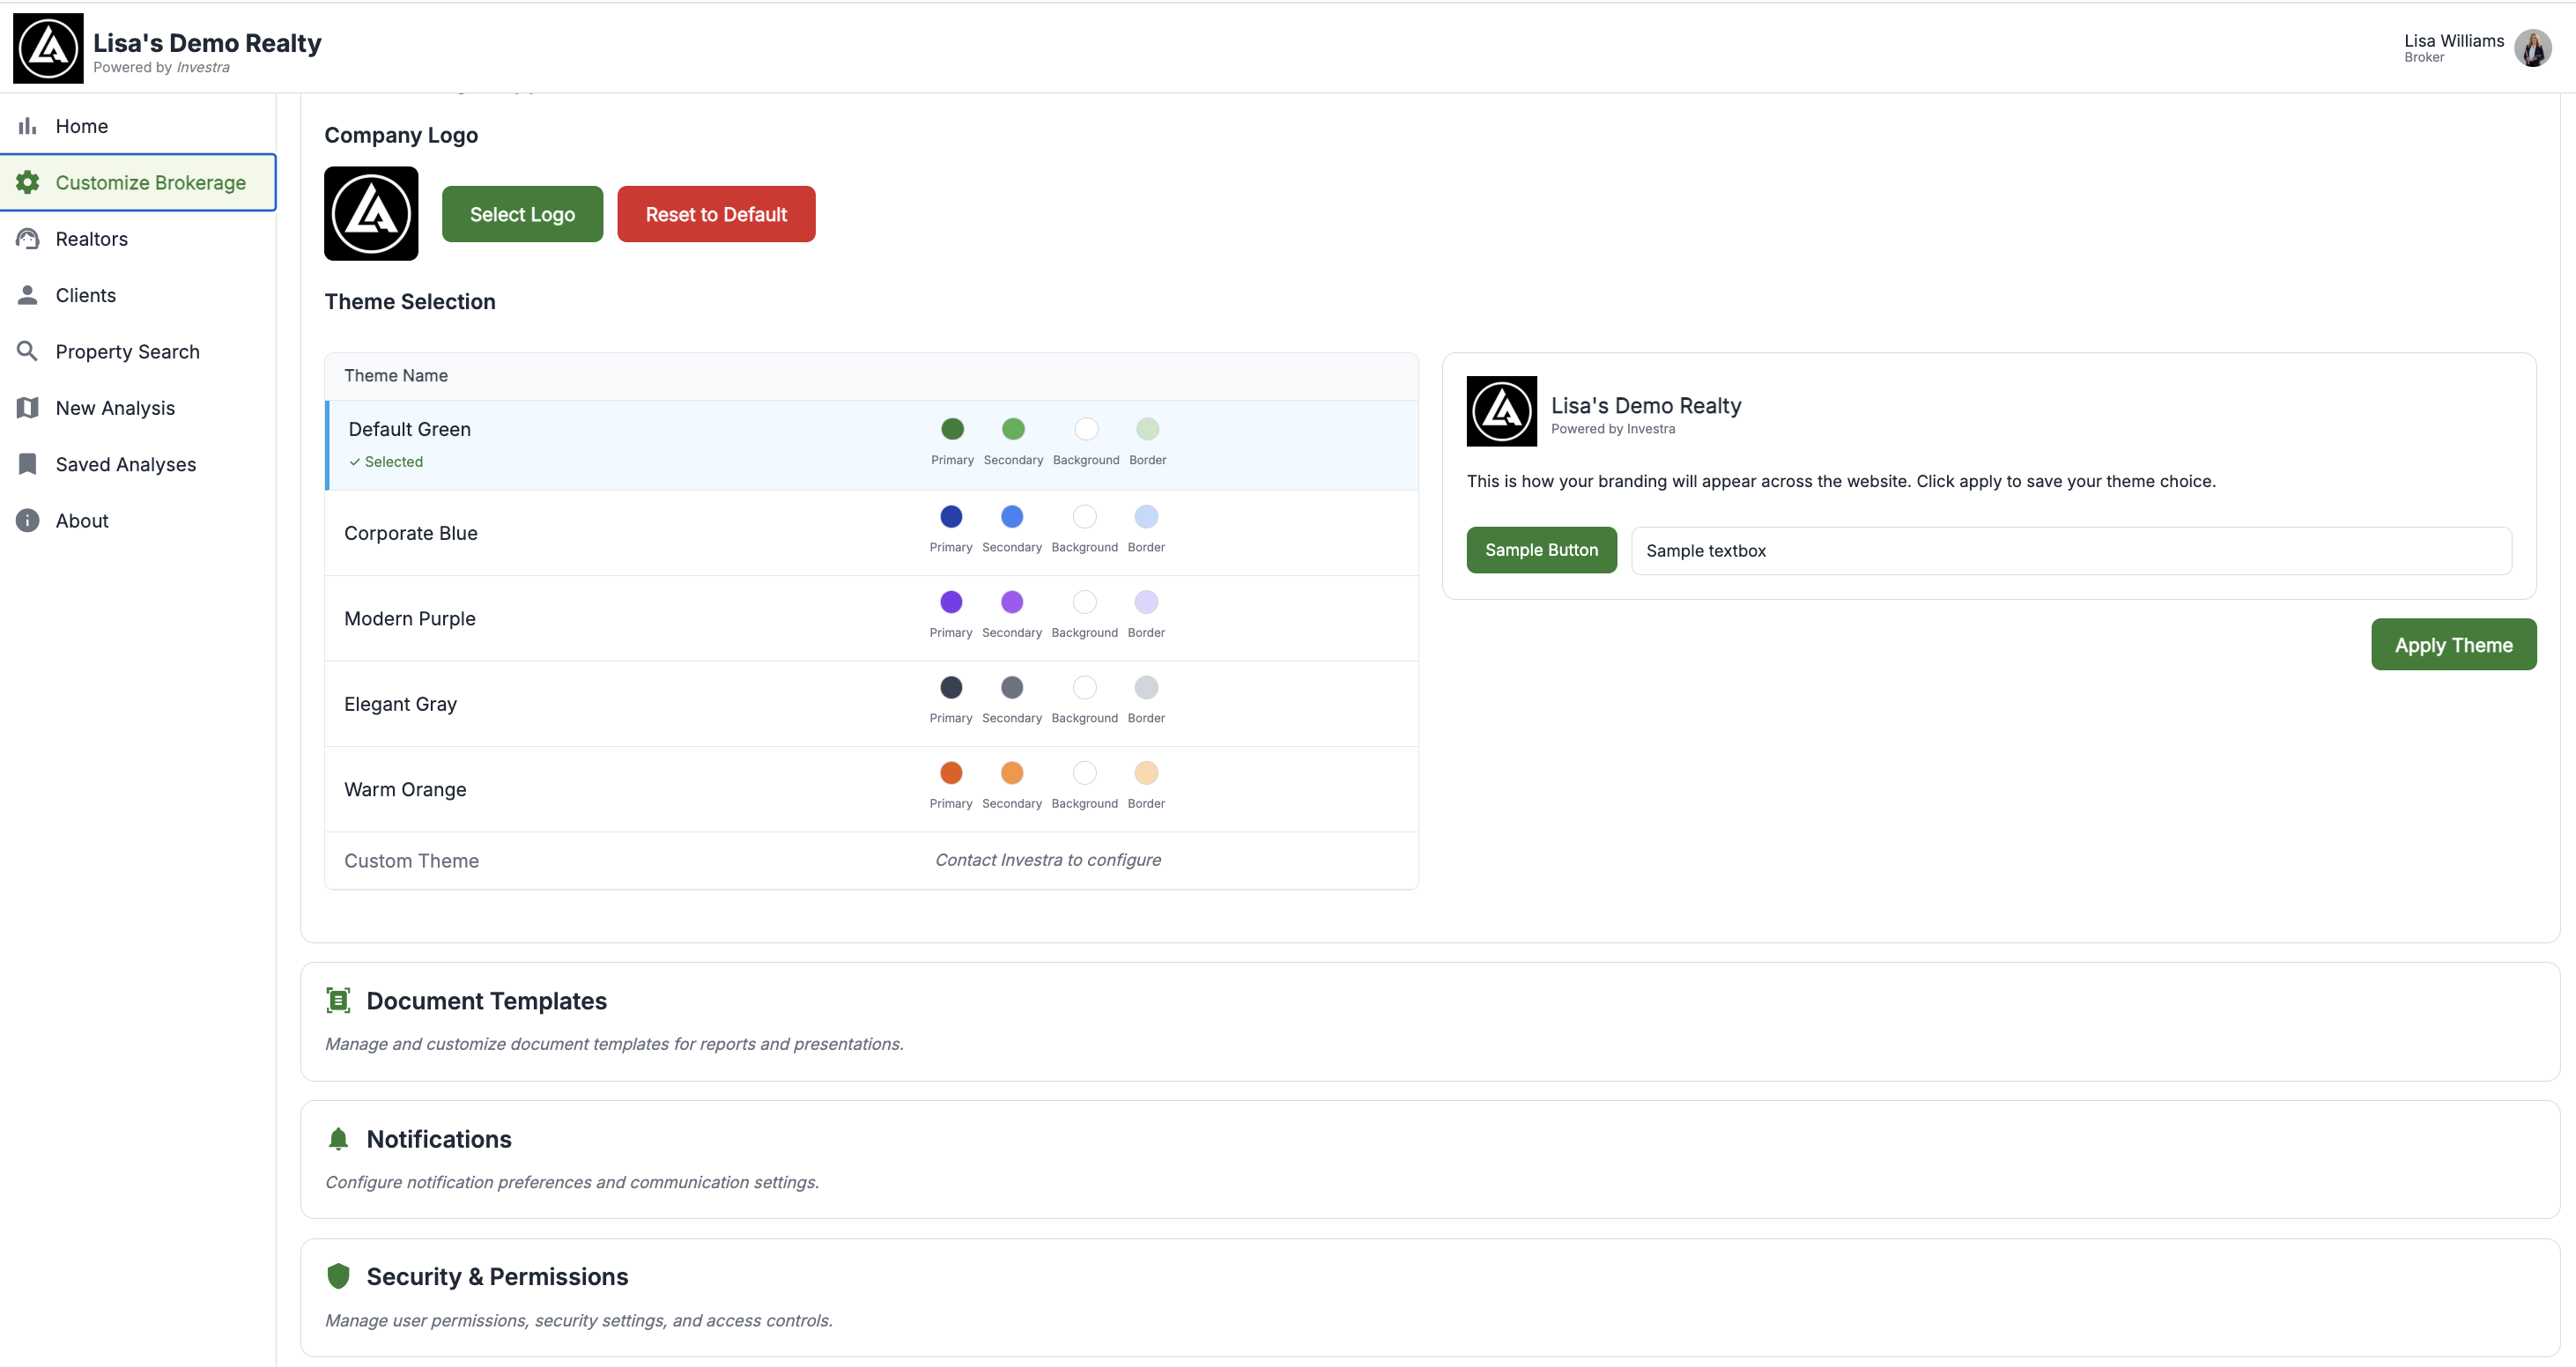
Task: Click the Realtors headset icon
Action: pyautogui.click(x=28, y=239)
